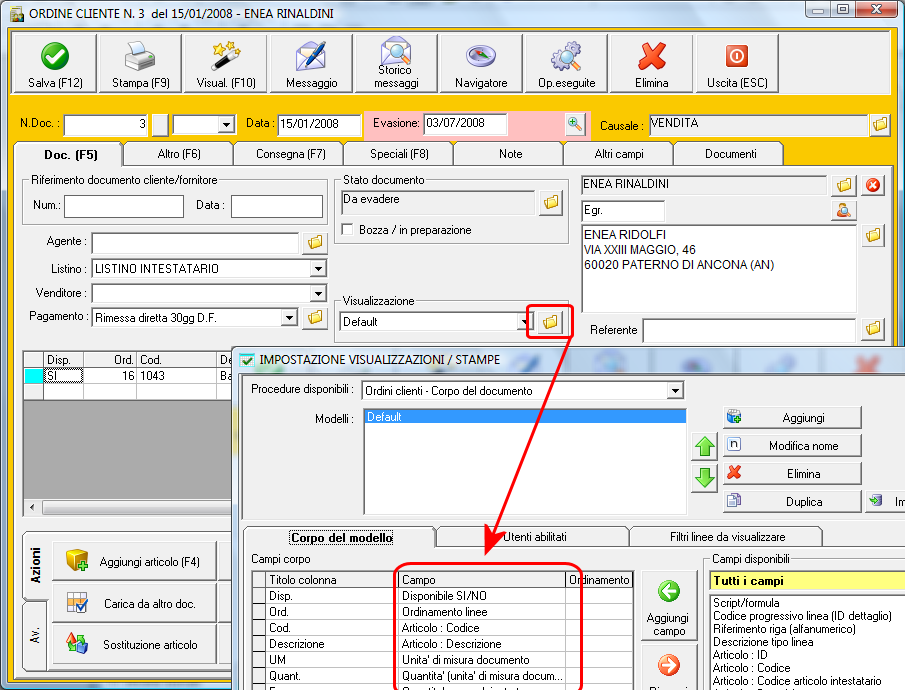The width and height of the screenshot is (905, 690).
Task: Click order grid cell 1043
Action: (x=176, y=376)
